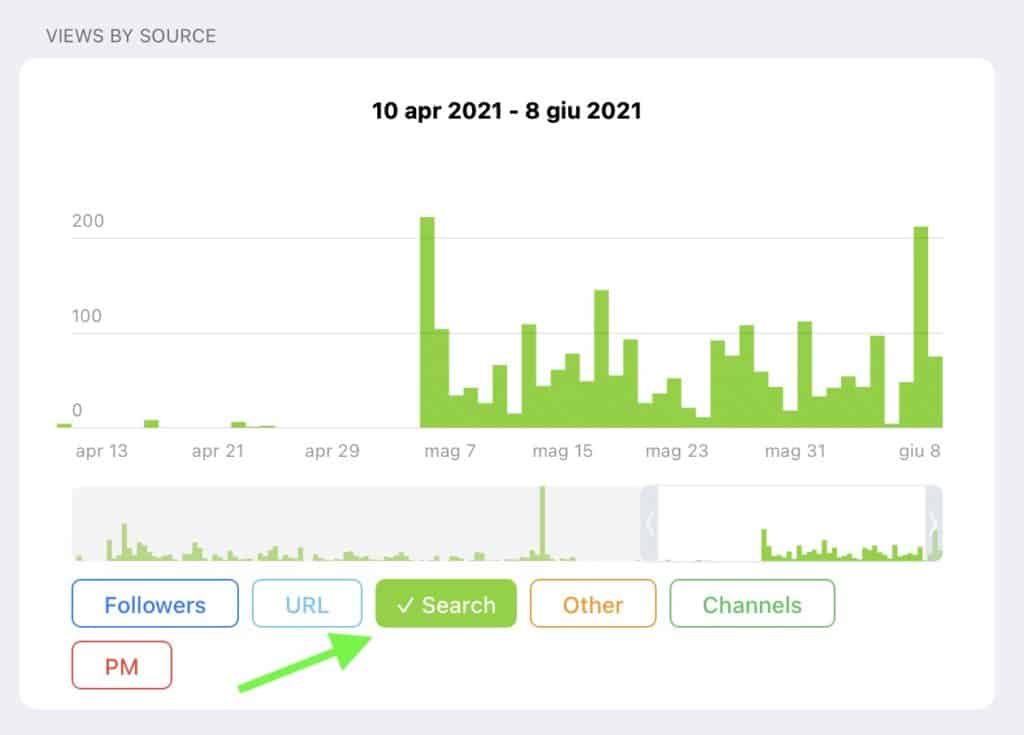Image resolution: width=1024 pixels, height=735 pixels.
Task: Toggle the PM source filter
Action: pyautogui.click(x=122, y=665)
